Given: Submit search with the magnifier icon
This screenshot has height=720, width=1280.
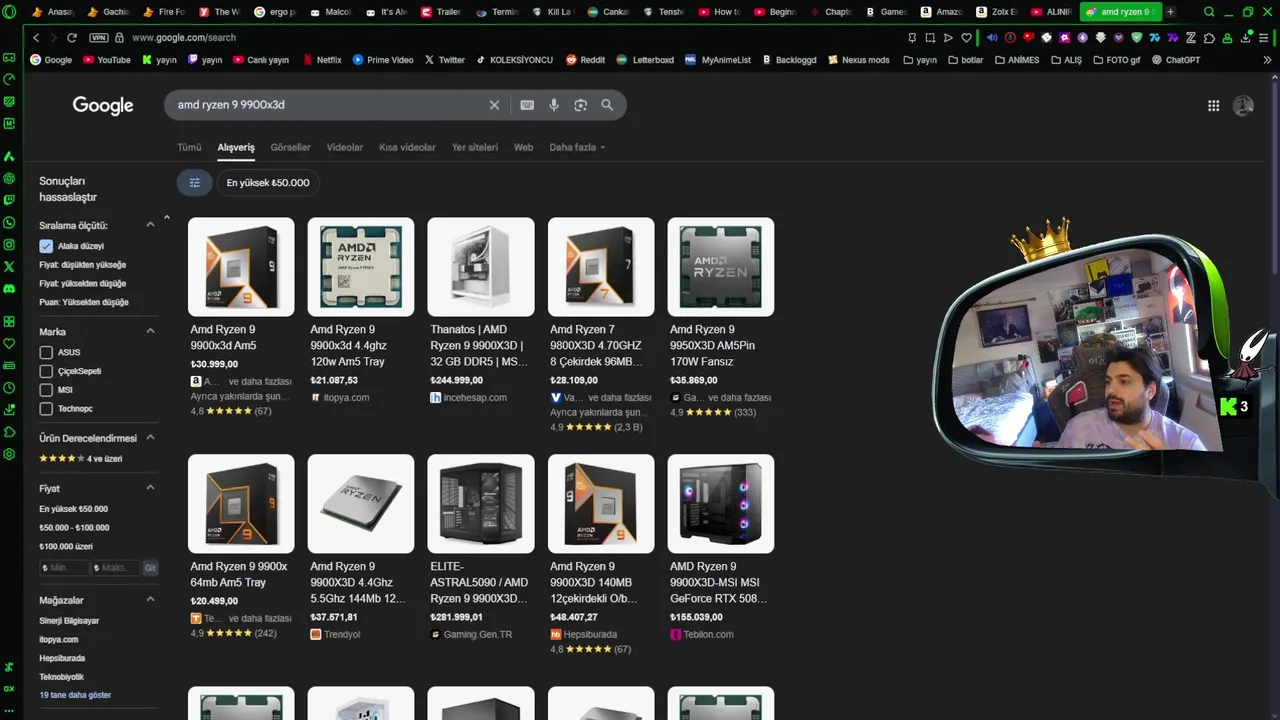Looking at the screenshot, I should pyautogui.click(x=607, y=105).
